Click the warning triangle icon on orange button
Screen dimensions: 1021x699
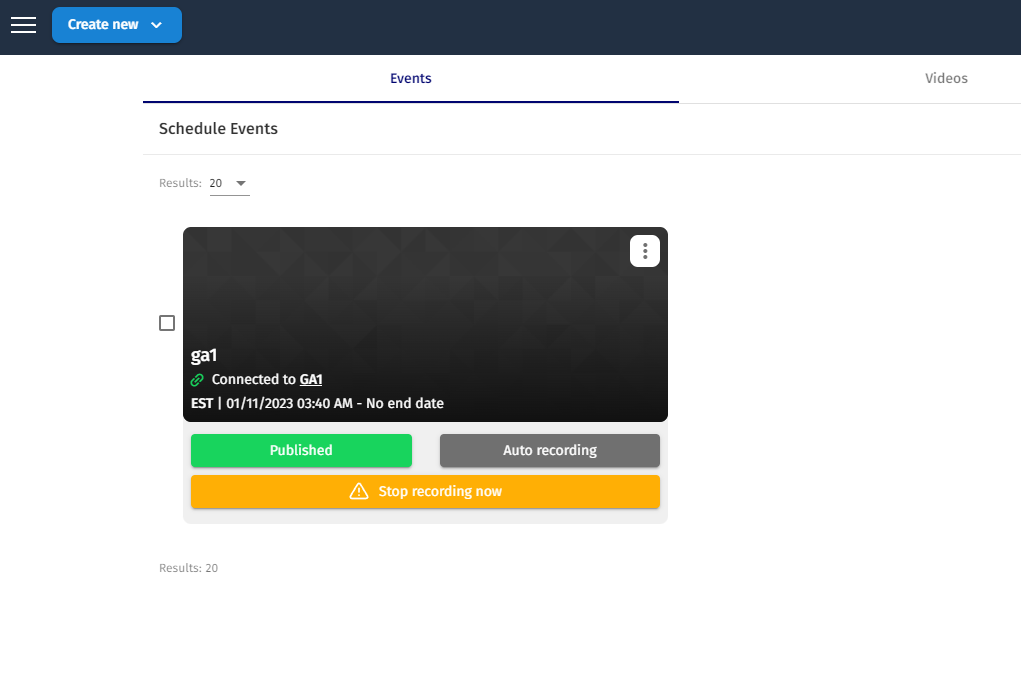359,491
